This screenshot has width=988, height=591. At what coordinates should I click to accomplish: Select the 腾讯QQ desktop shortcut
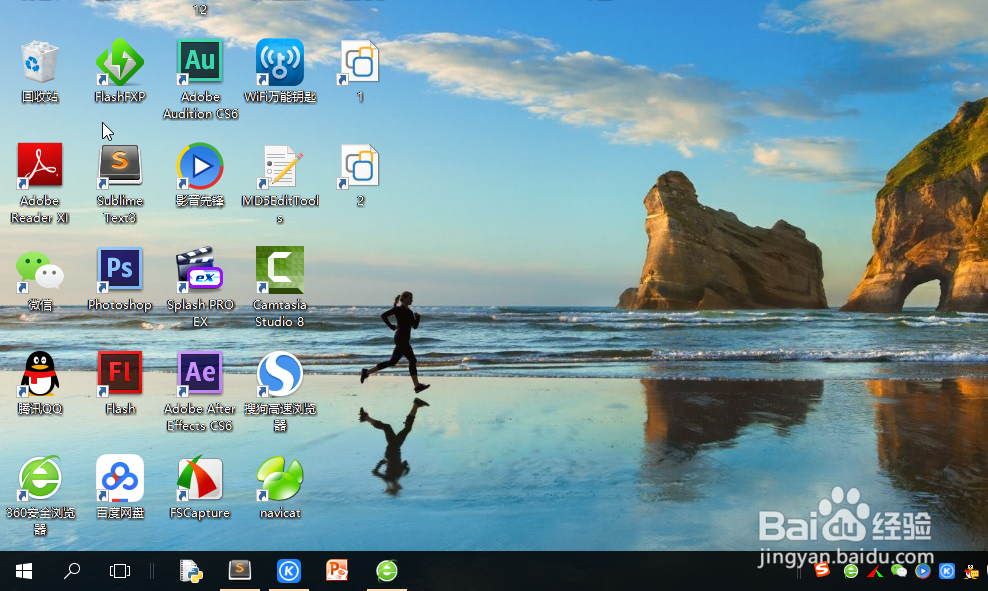click(40, 382)
